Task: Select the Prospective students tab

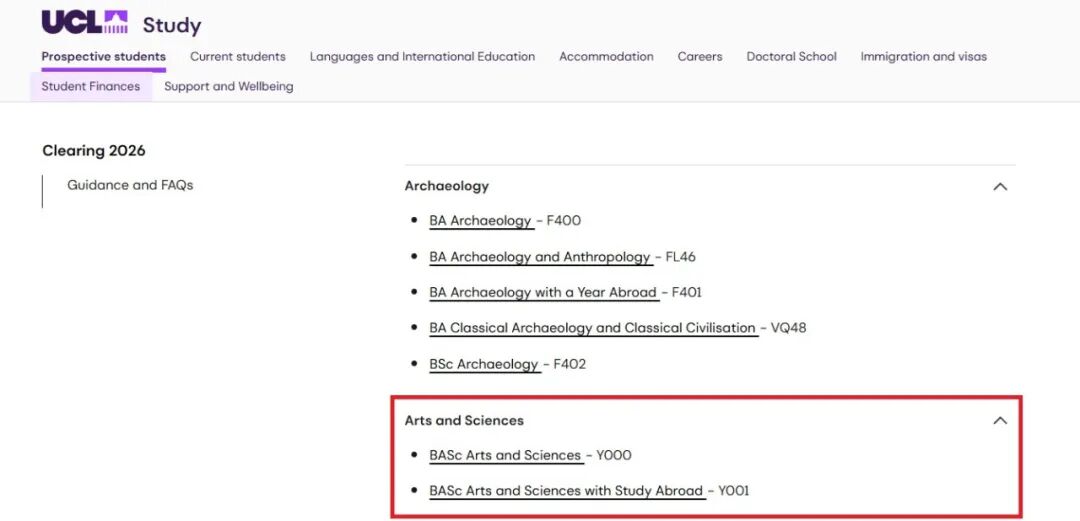Action: (103, 57)
